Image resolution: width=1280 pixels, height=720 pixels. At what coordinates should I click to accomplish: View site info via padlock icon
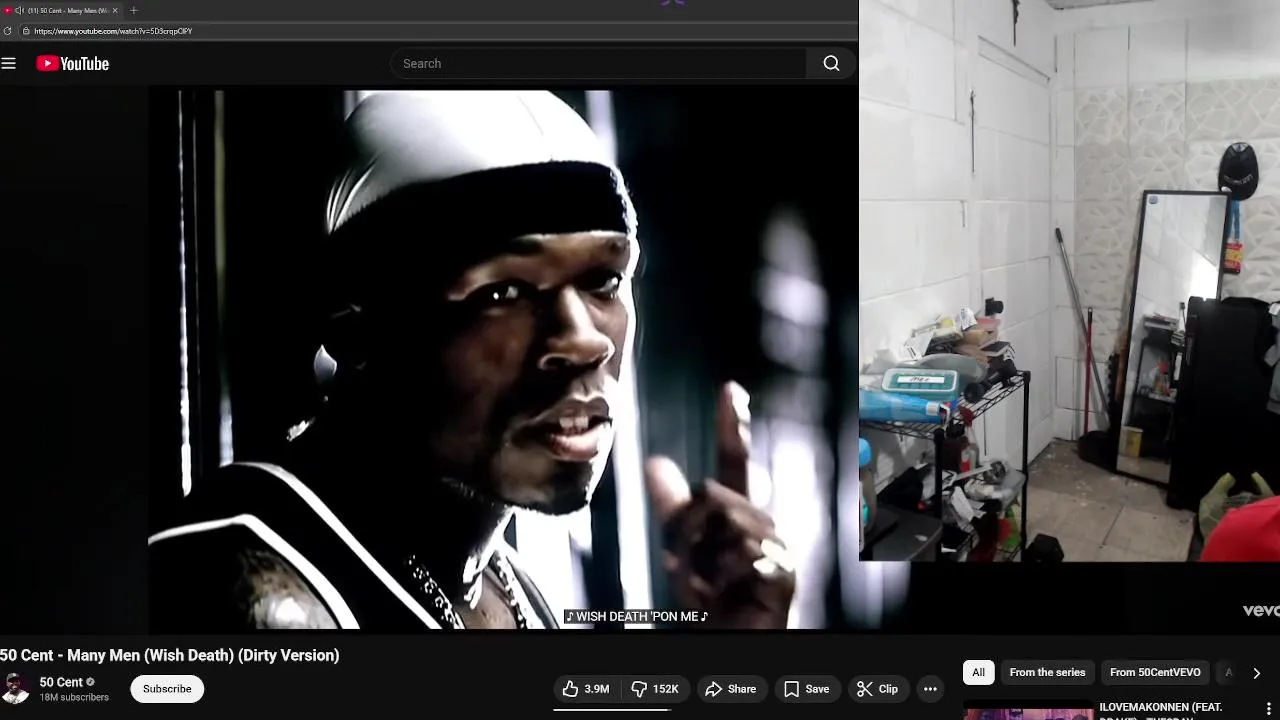click(x=26, y=31)
